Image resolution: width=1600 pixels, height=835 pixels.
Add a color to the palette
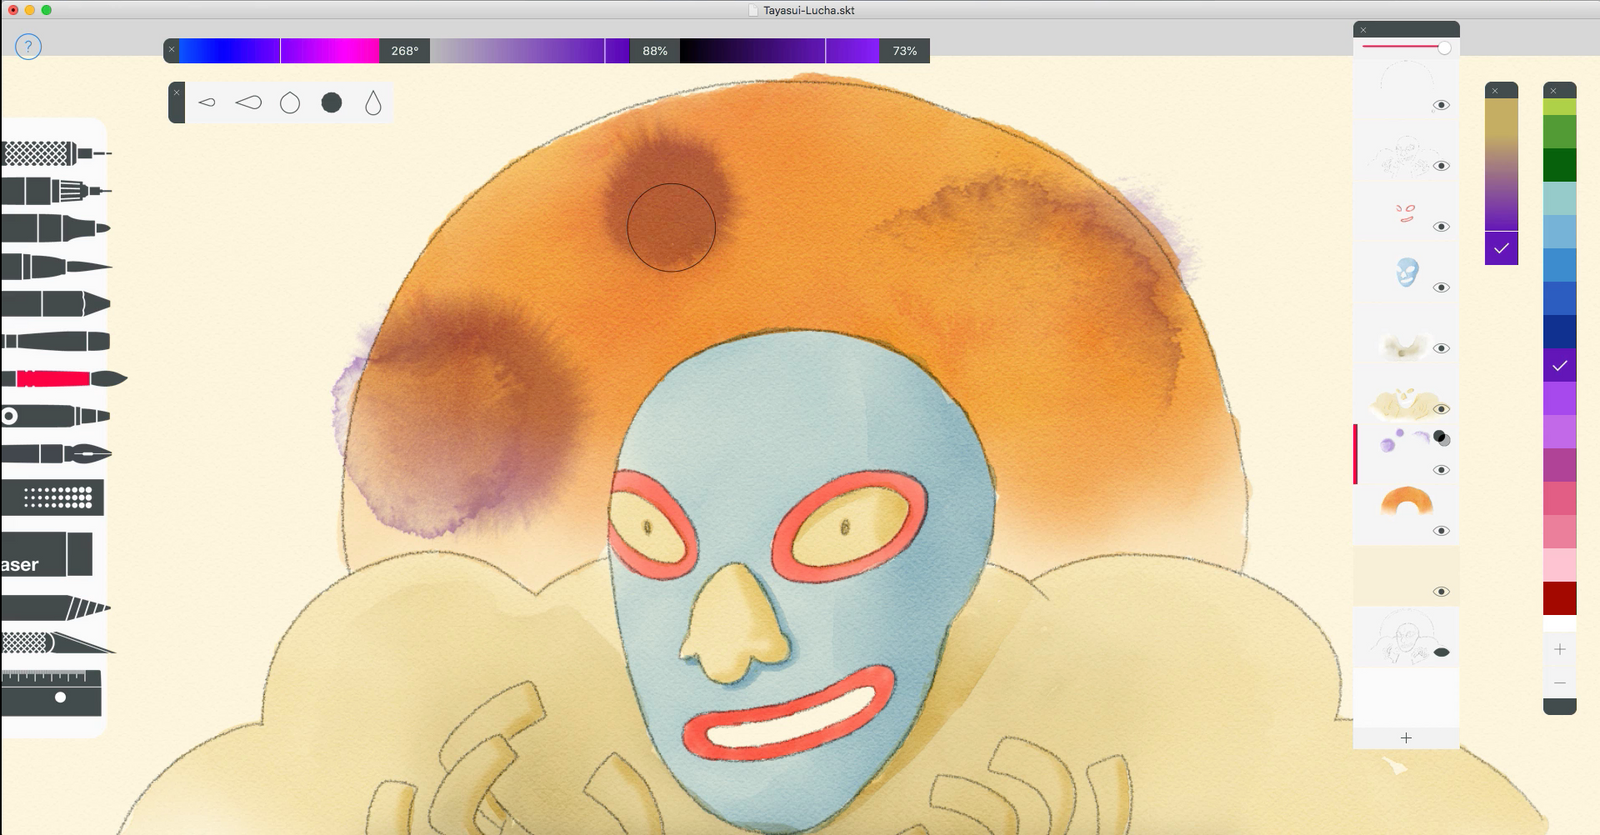(1559, 650)
